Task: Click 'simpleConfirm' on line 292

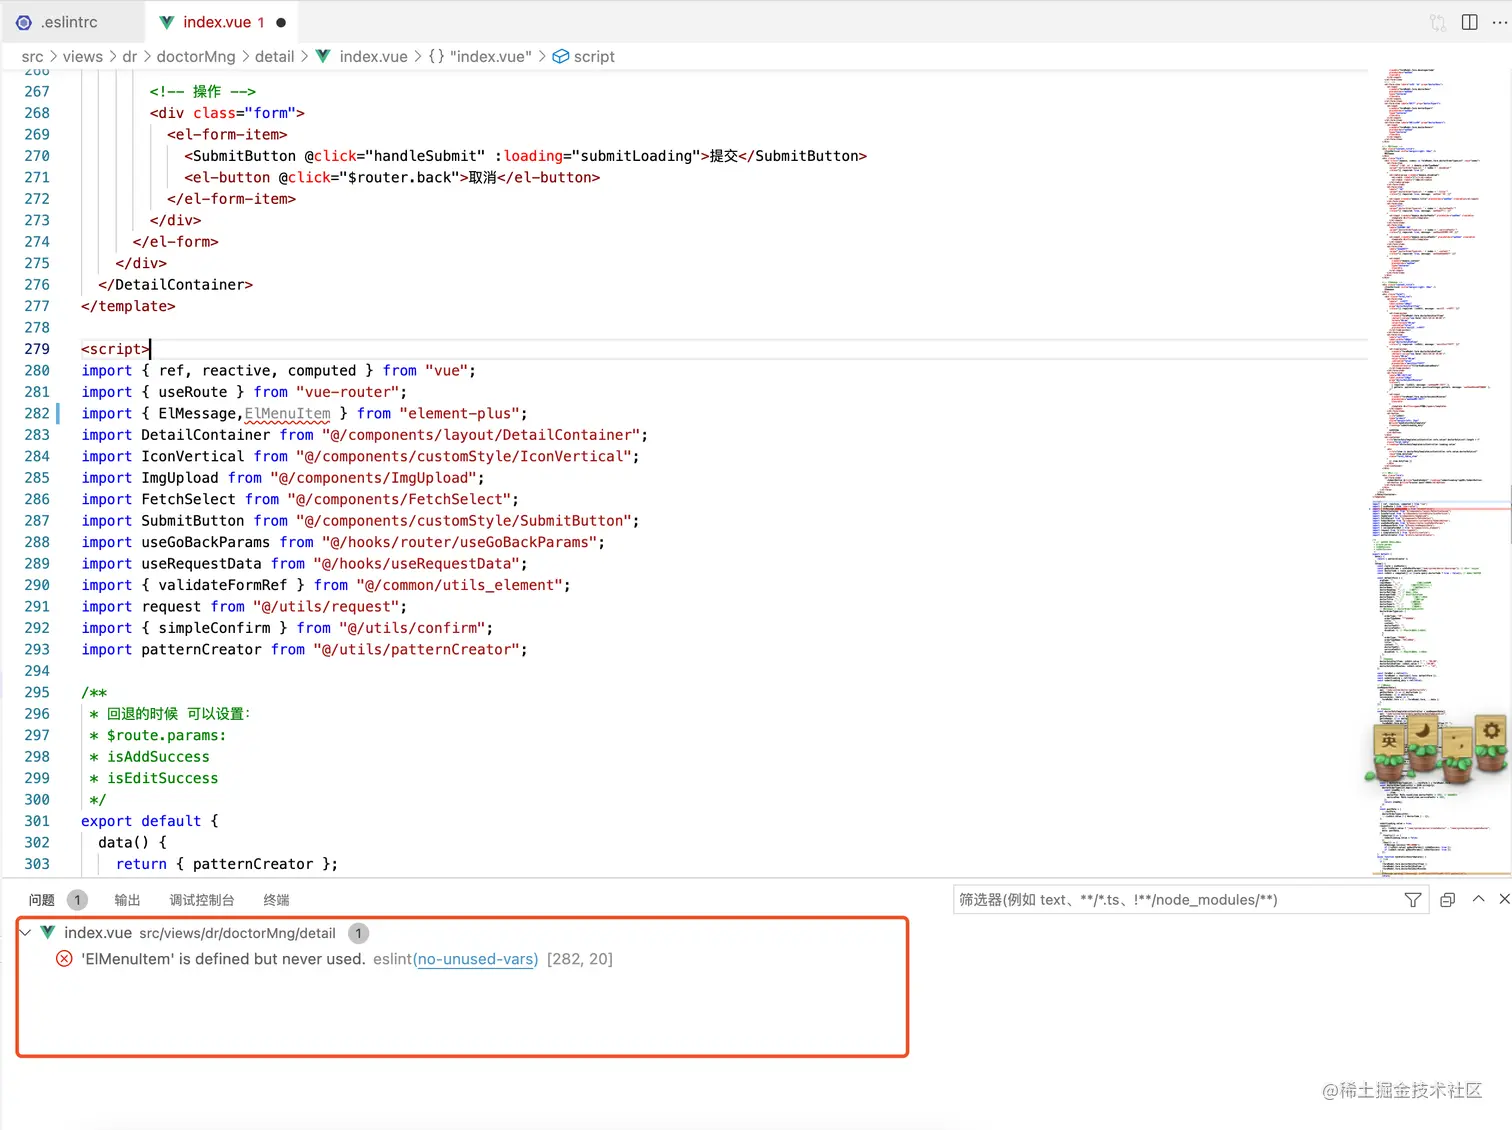Action: pyautogui.click(x=214, y=628)
